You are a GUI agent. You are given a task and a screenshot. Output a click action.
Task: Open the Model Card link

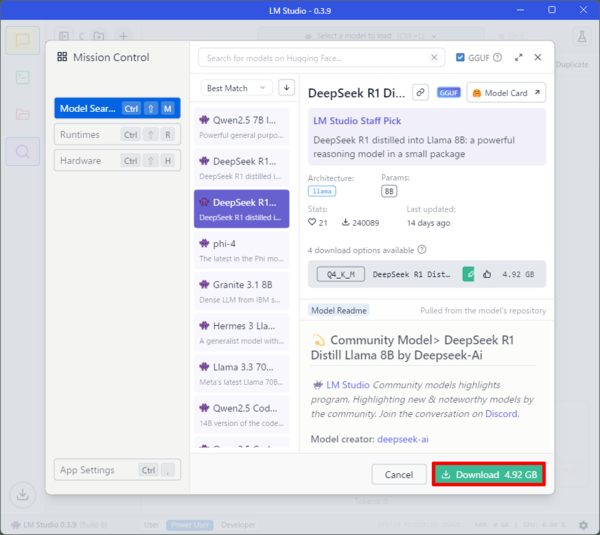(x=506, y=93)
